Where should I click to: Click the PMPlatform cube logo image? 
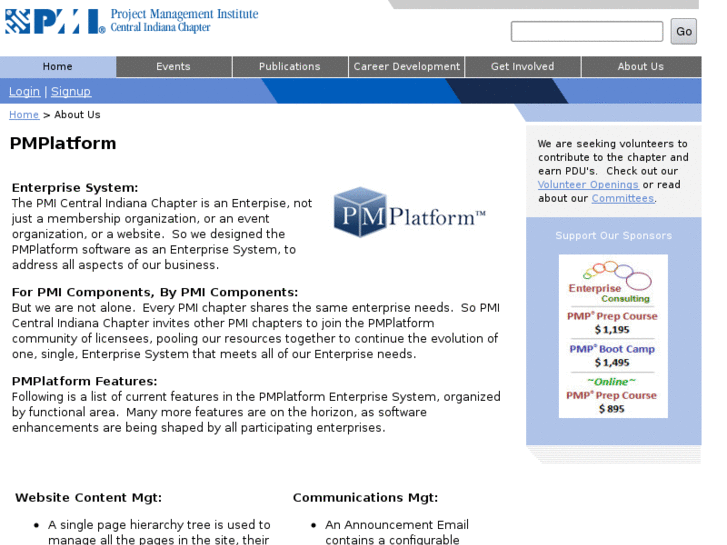pyautogui.click(x=410, y=212)
